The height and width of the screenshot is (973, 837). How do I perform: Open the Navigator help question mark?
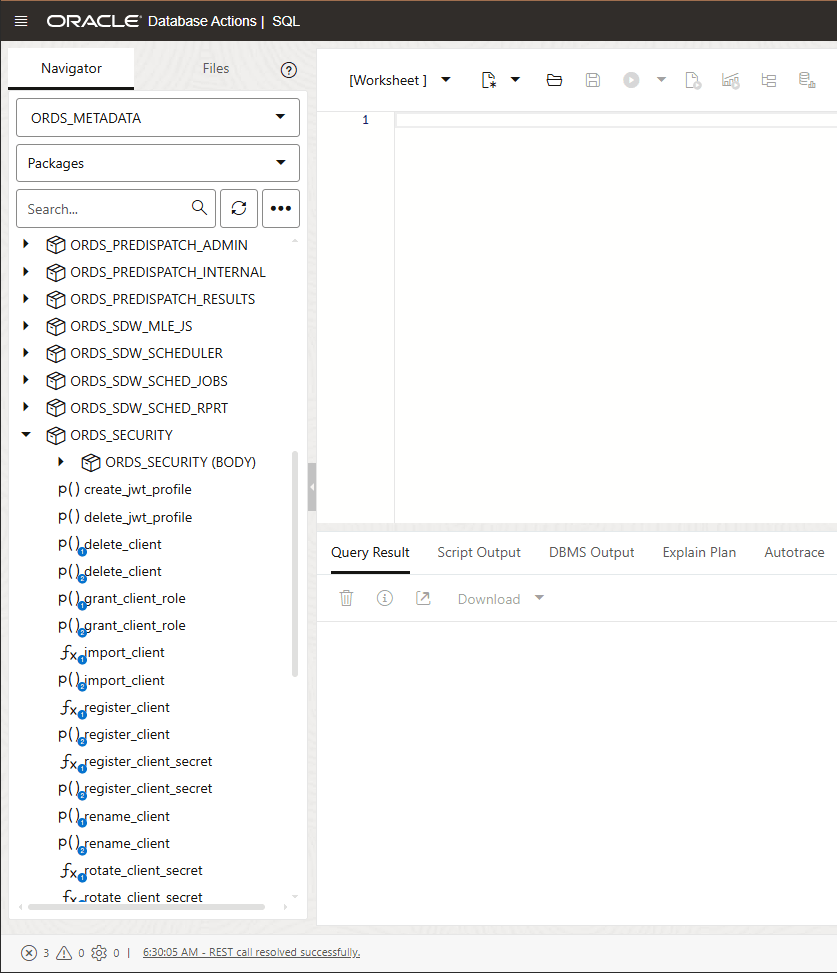coord(289,70)
